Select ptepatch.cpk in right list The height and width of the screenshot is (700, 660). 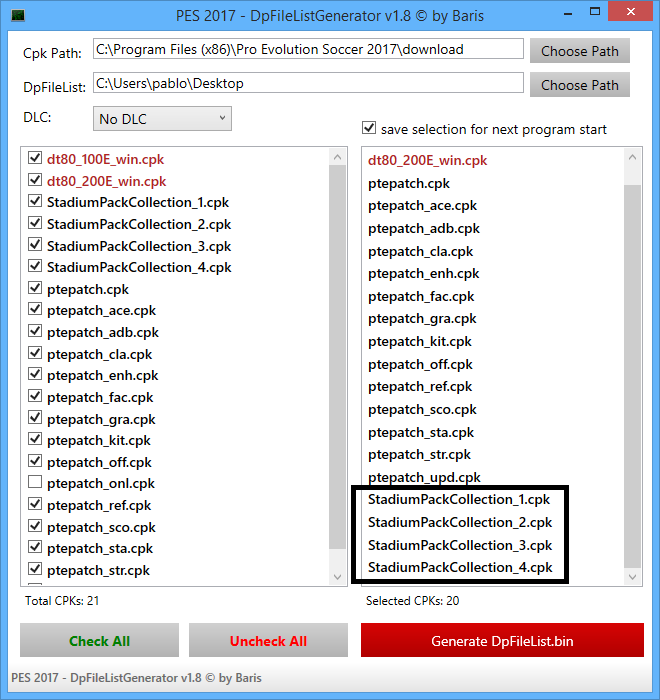pos(409,183)
